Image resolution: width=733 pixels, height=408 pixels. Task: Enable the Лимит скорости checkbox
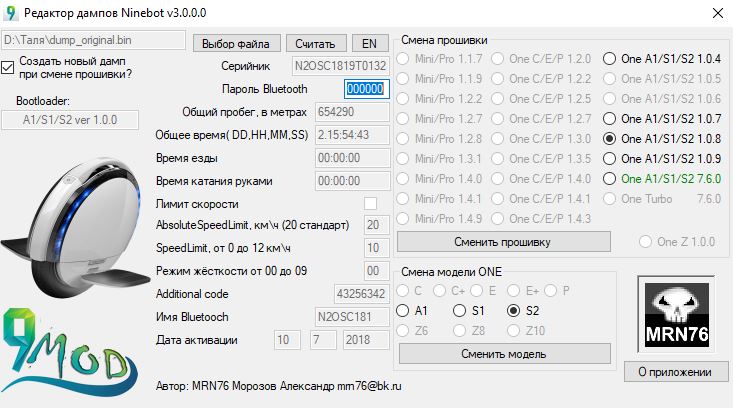[371, 204]
